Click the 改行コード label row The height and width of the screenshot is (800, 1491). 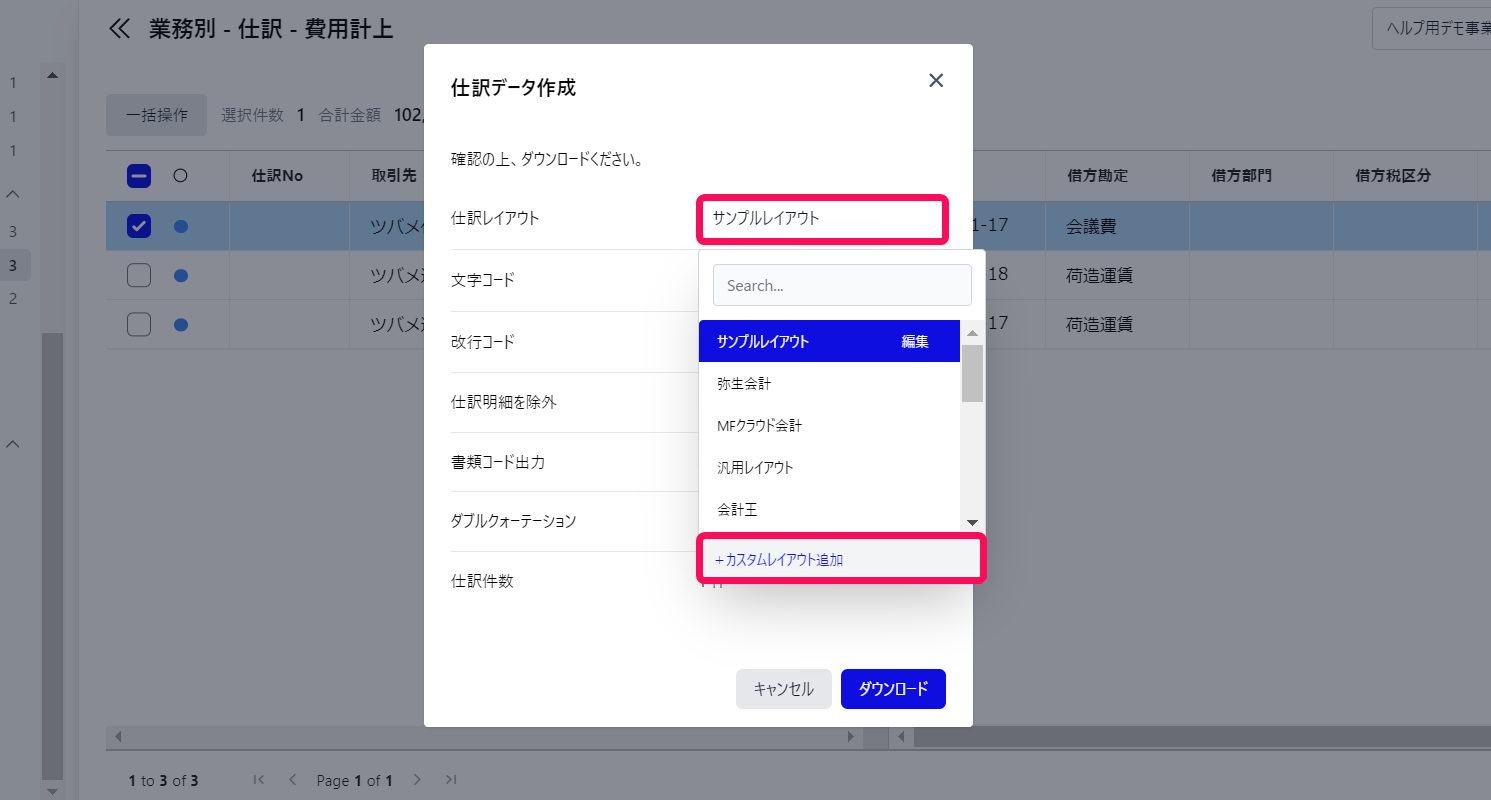point(483,342)
